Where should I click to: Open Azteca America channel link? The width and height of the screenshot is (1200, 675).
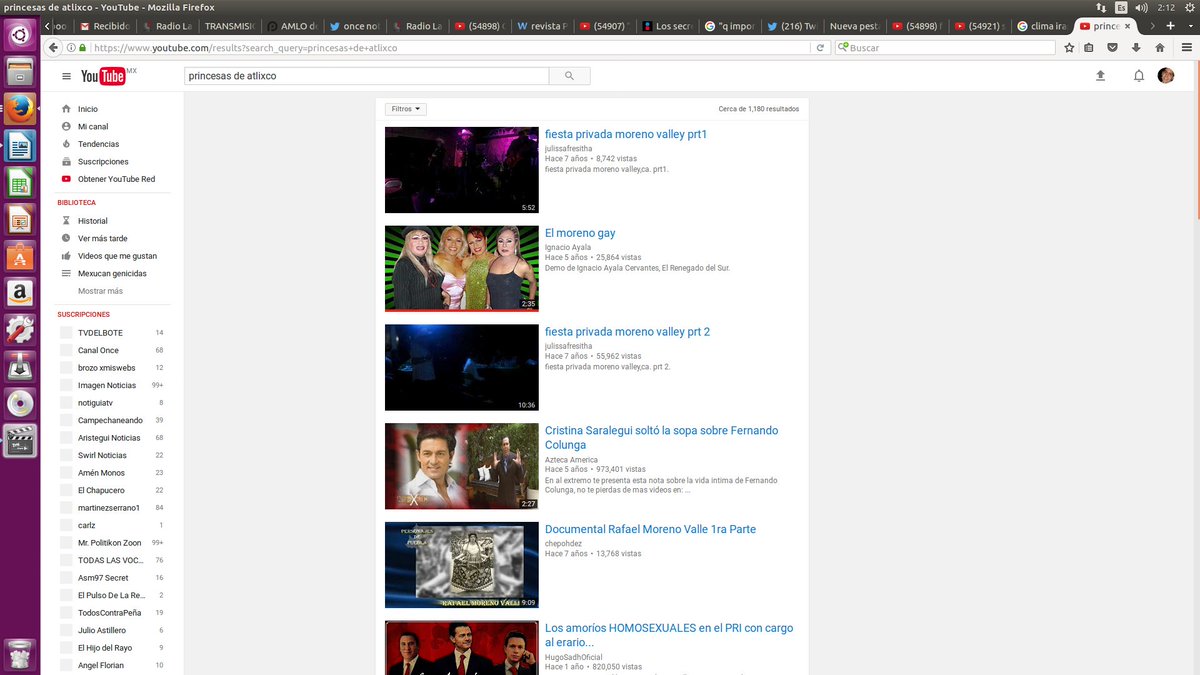[x=571, y=460]
